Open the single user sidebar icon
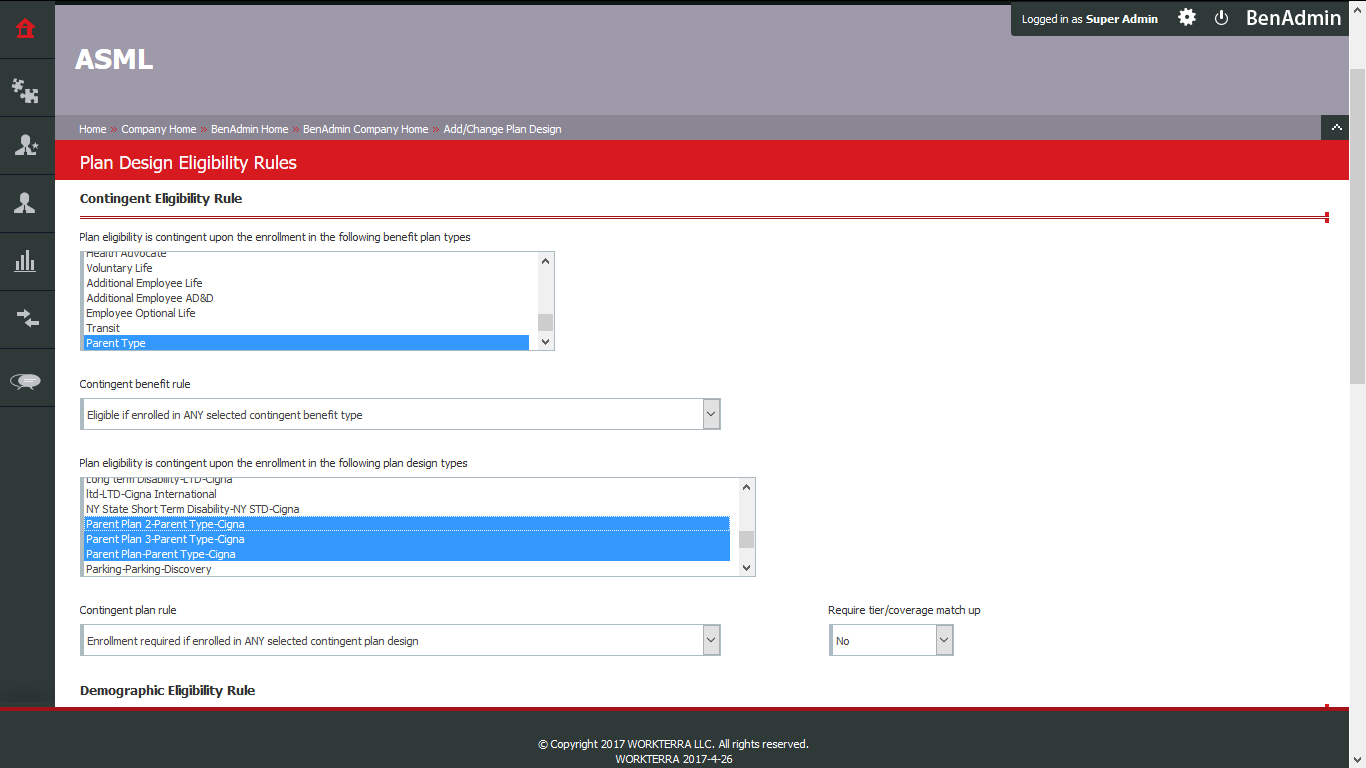Viewport: 1366px width, 768px height. tap(26, 204)
